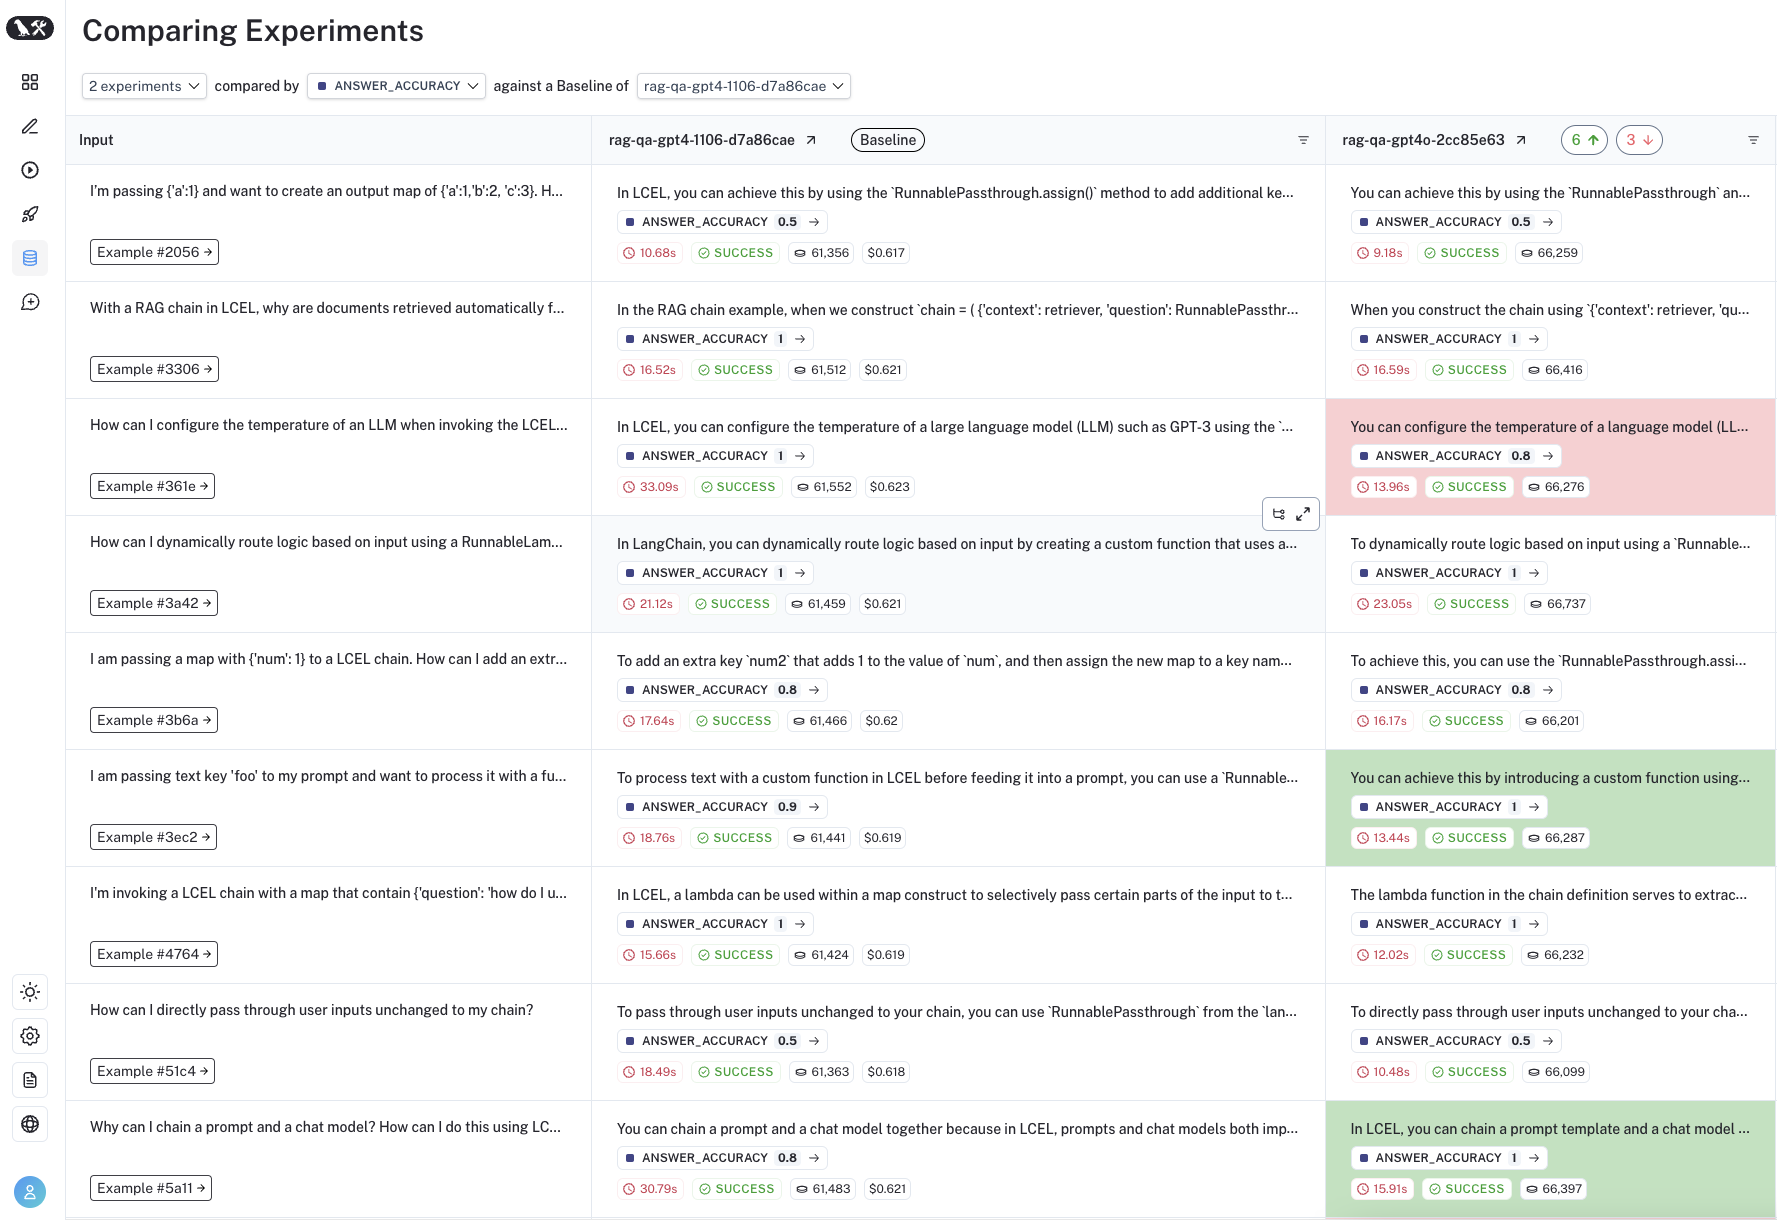Toggle the 3 regressions filter badge

(1639, 140)
